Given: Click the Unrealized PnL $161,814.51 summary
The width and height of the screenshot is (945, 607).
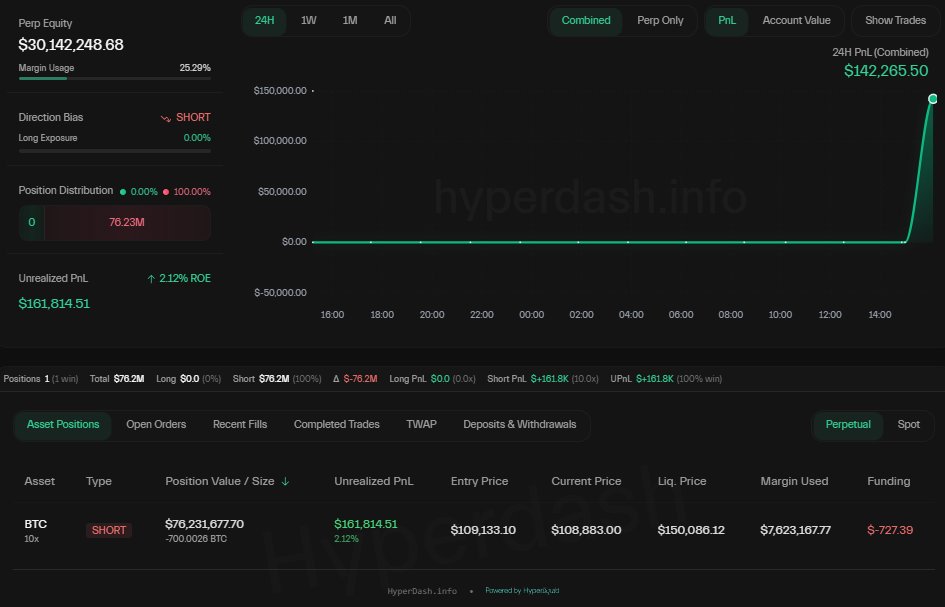Looking at the screenshot, I should [54, 304].
